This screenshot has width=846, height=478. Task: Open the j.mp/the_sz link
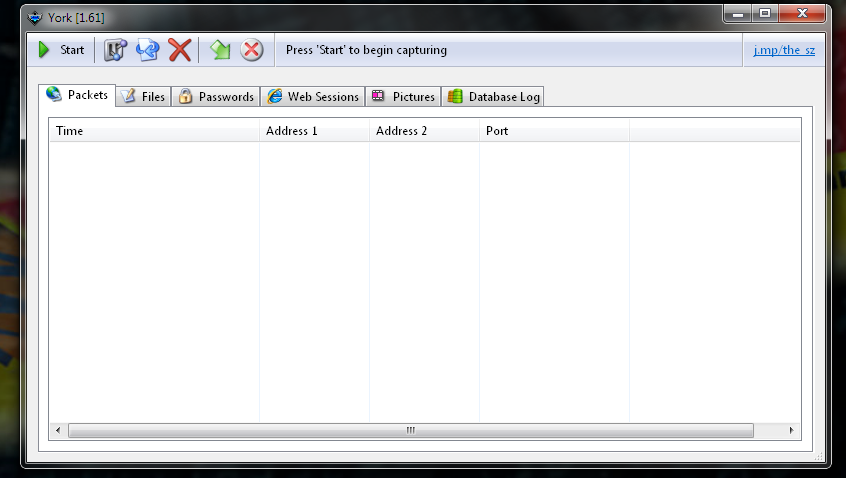[x=784, y=50]
